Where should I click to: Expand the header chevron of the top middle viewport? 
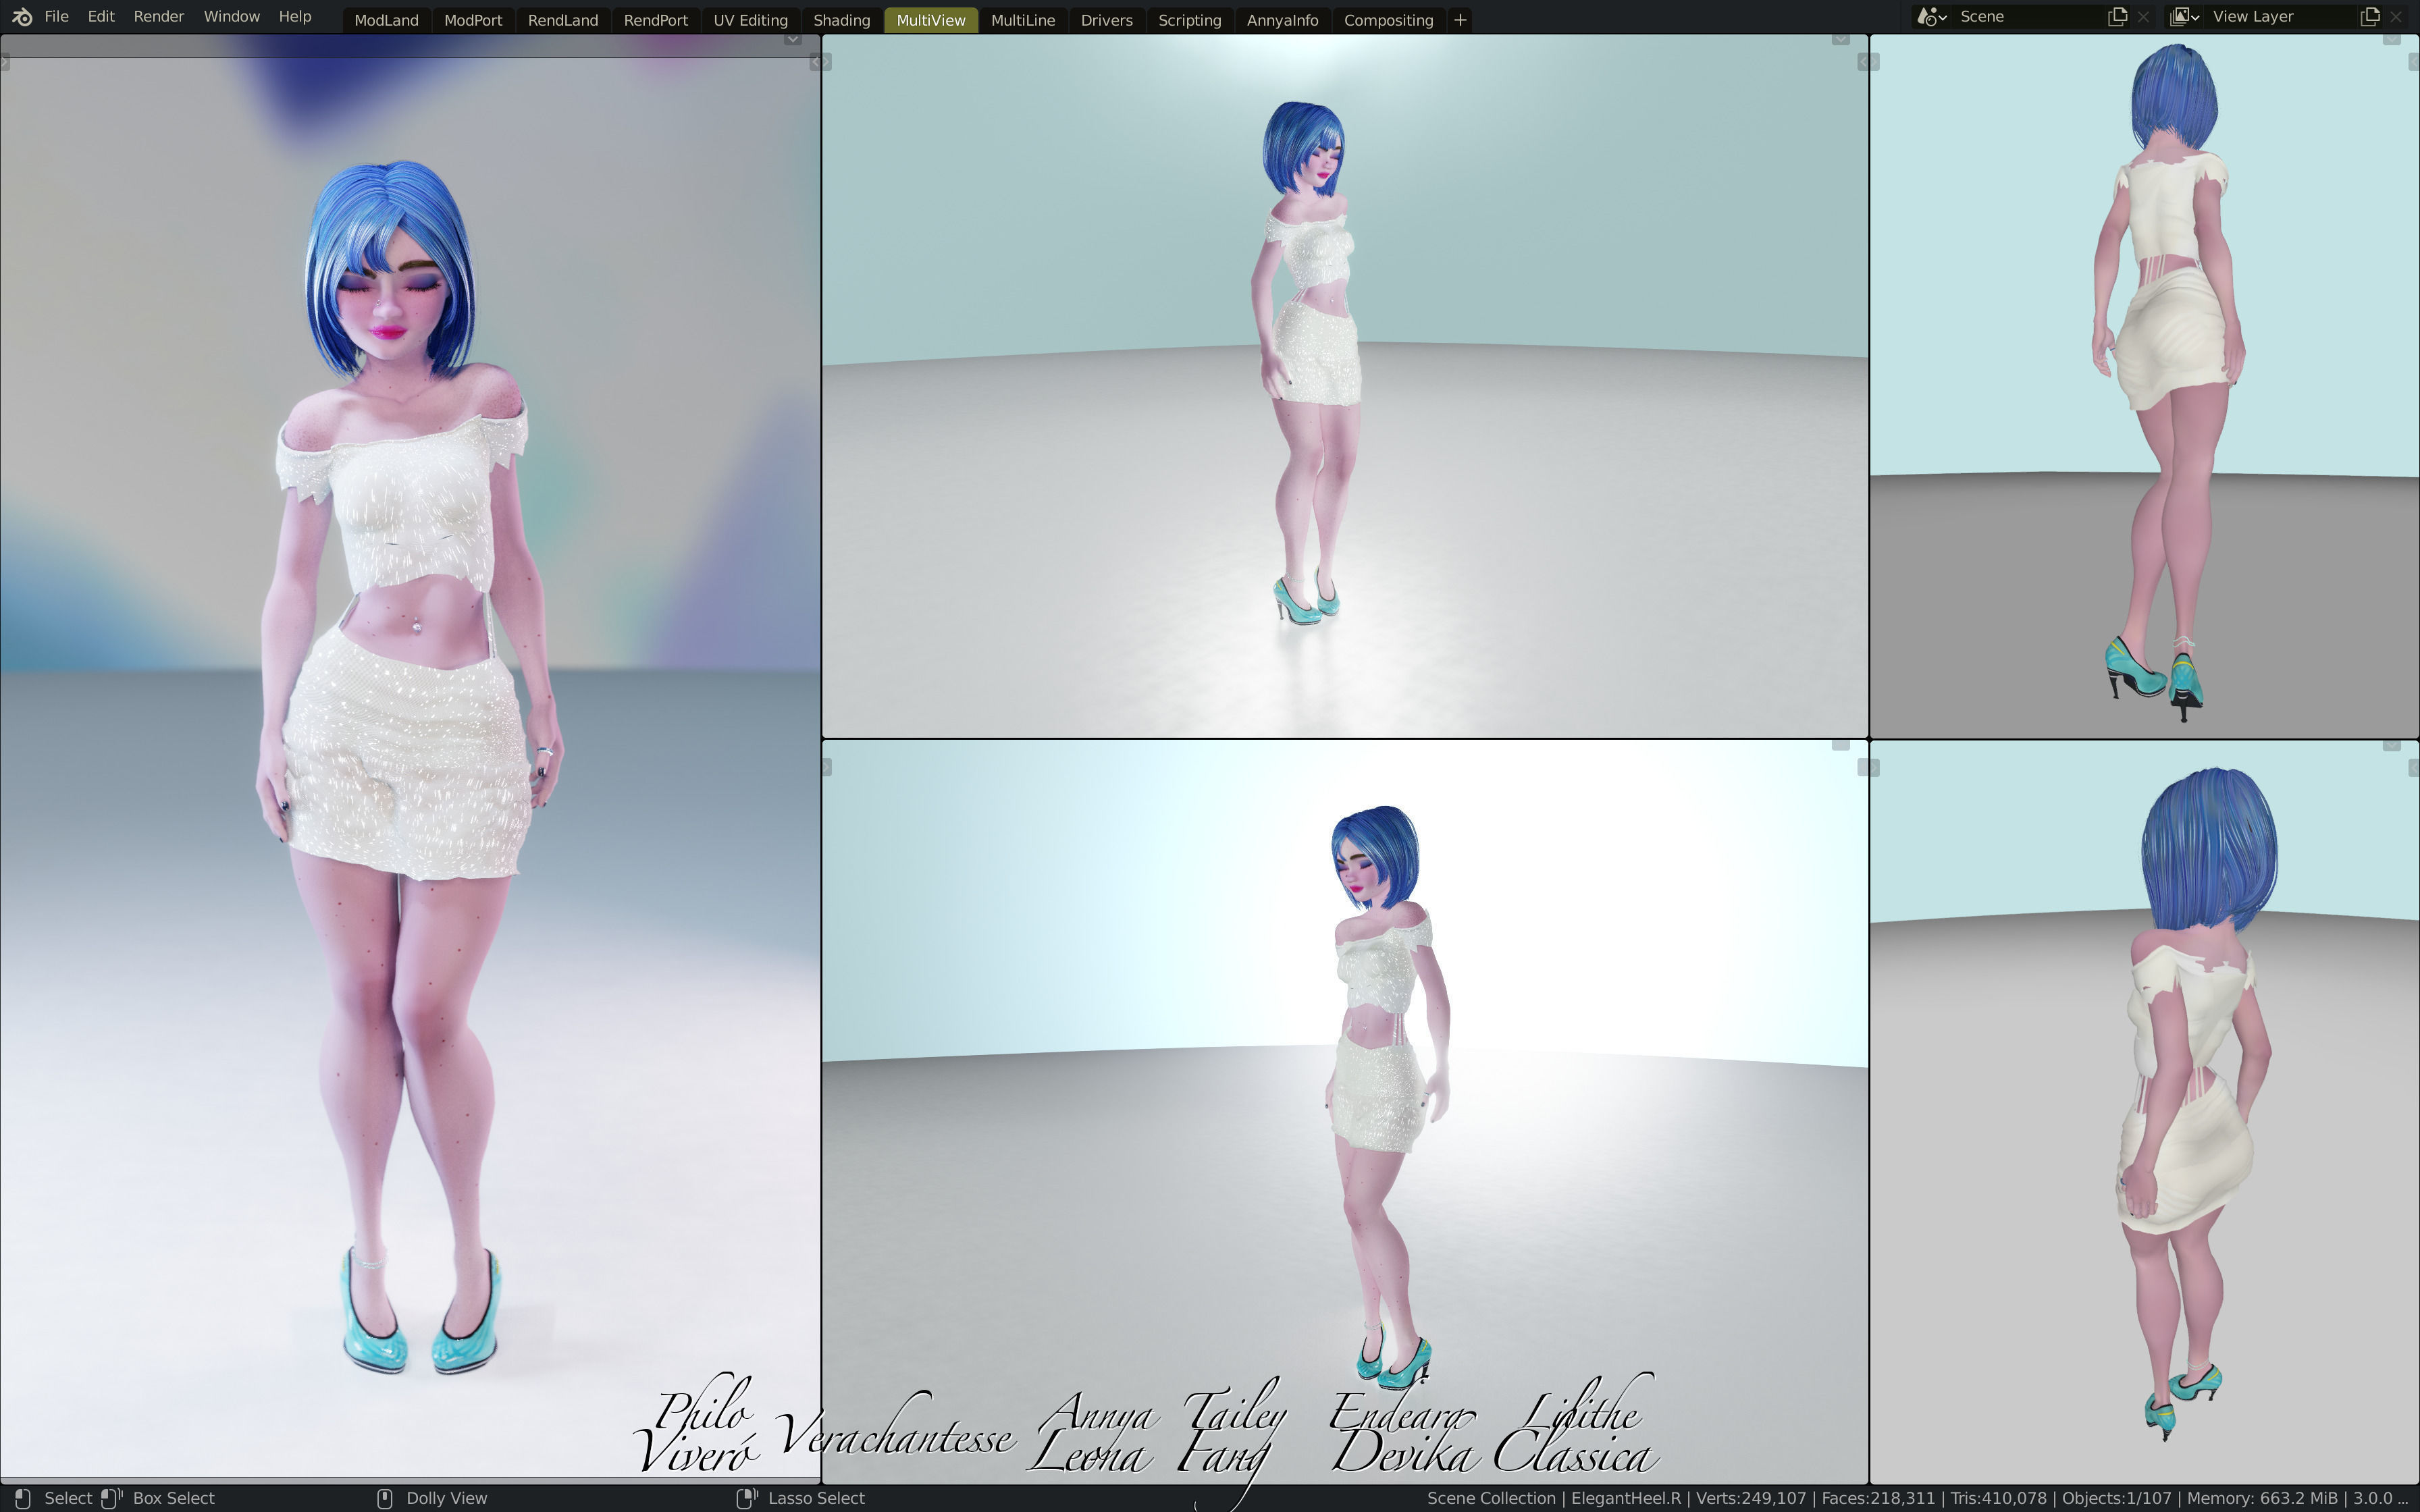[1840, 40]
